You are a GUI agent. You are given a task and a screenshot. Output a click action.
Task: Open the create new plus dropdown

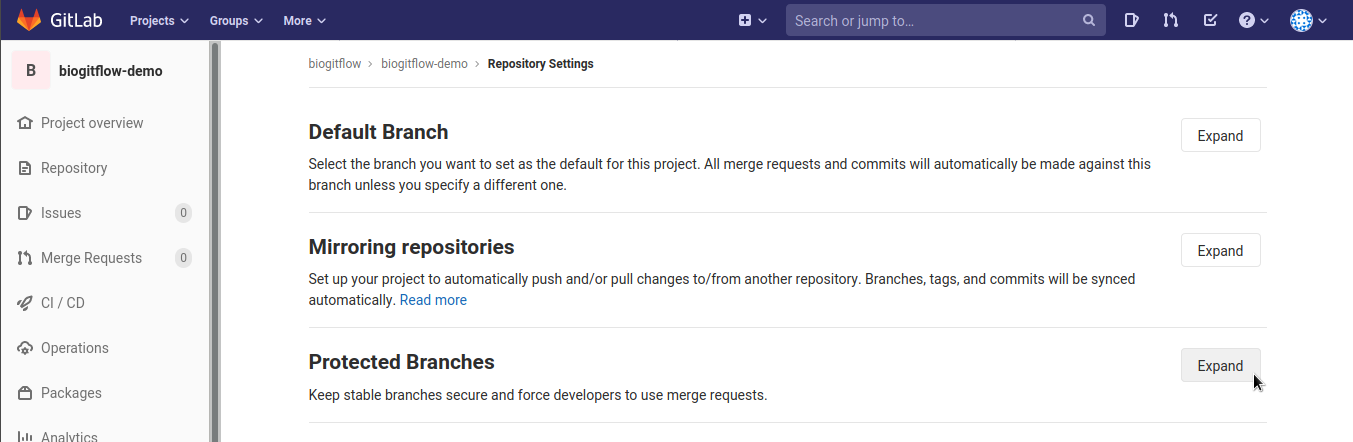(752, 20)
